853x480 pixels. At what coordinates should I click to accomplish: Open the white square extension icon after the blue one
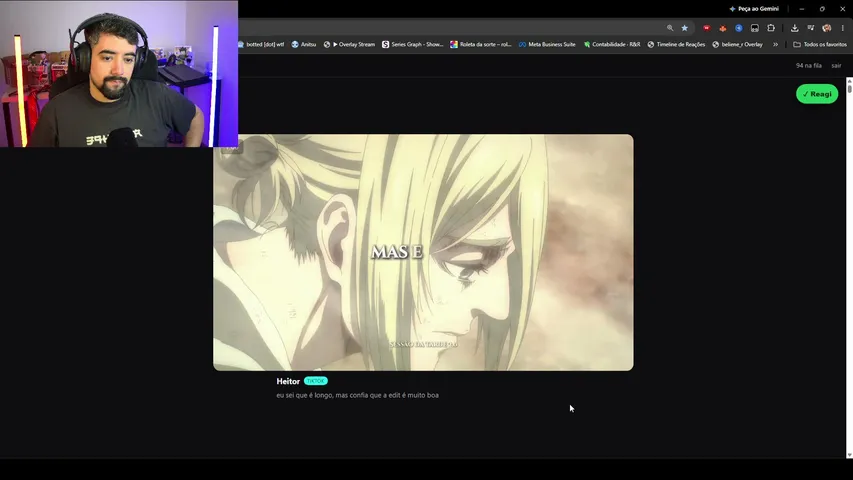755,28
